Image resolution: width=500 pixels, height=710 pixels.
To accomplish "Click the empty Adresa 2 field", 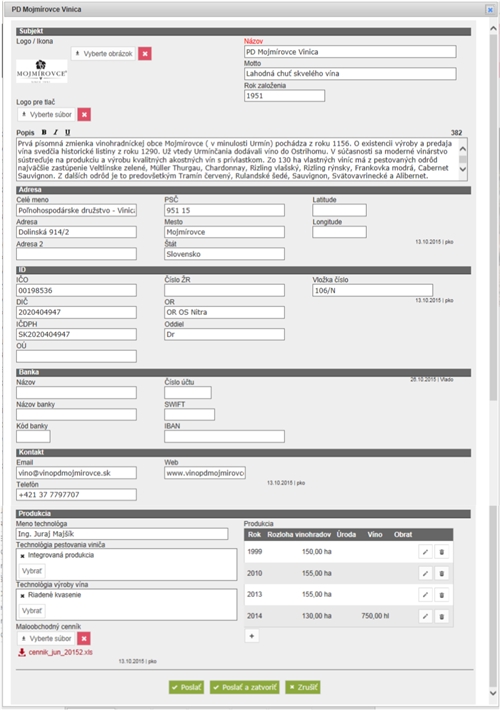I will (77, 254).
